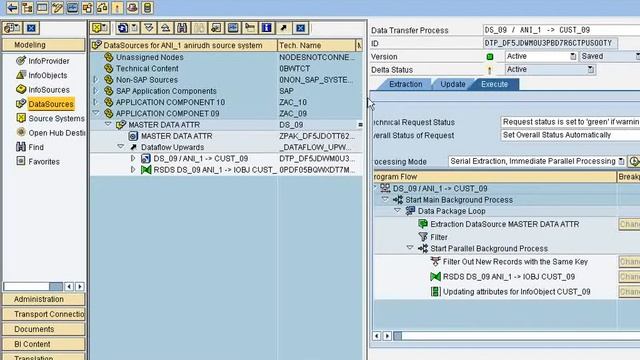Click the upward arrow activate icon in top toolbar

coord(117,7)
